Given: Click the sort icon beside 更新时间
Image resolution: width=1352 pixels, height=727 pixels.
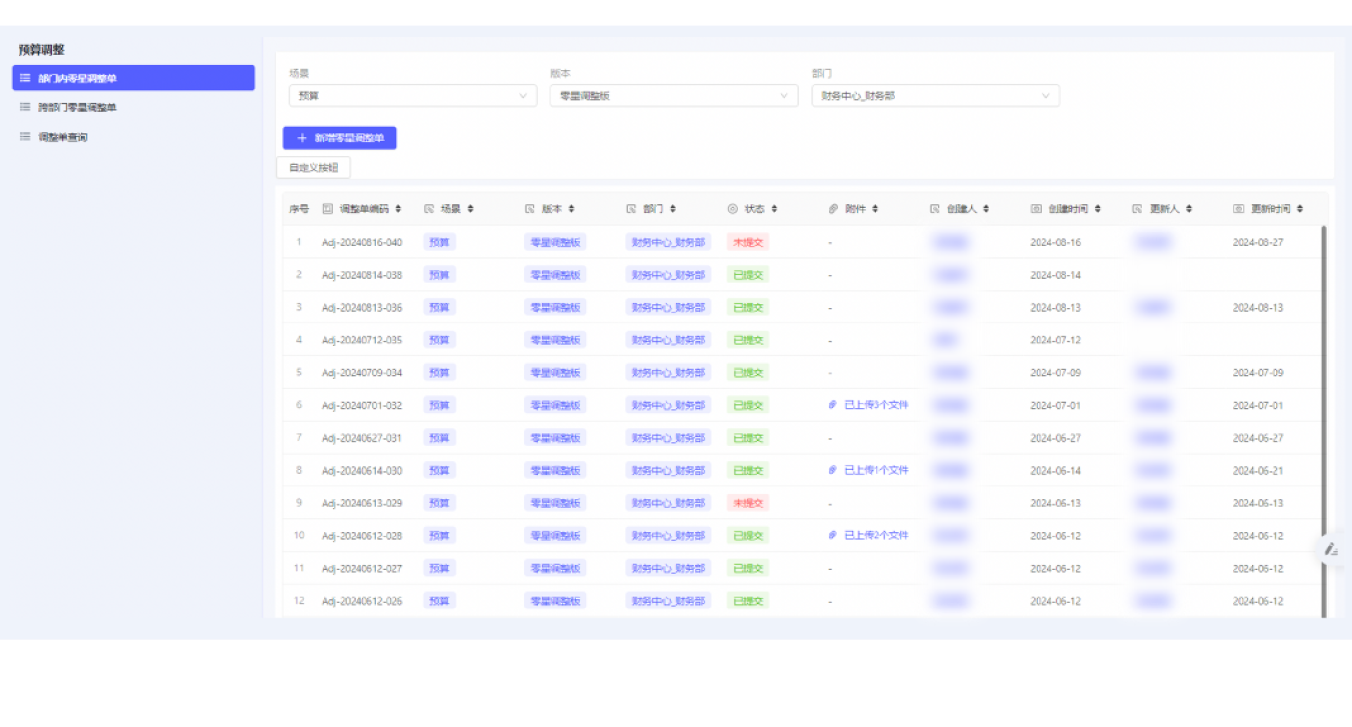Looking at the screenshot, I should (1300, 209).
